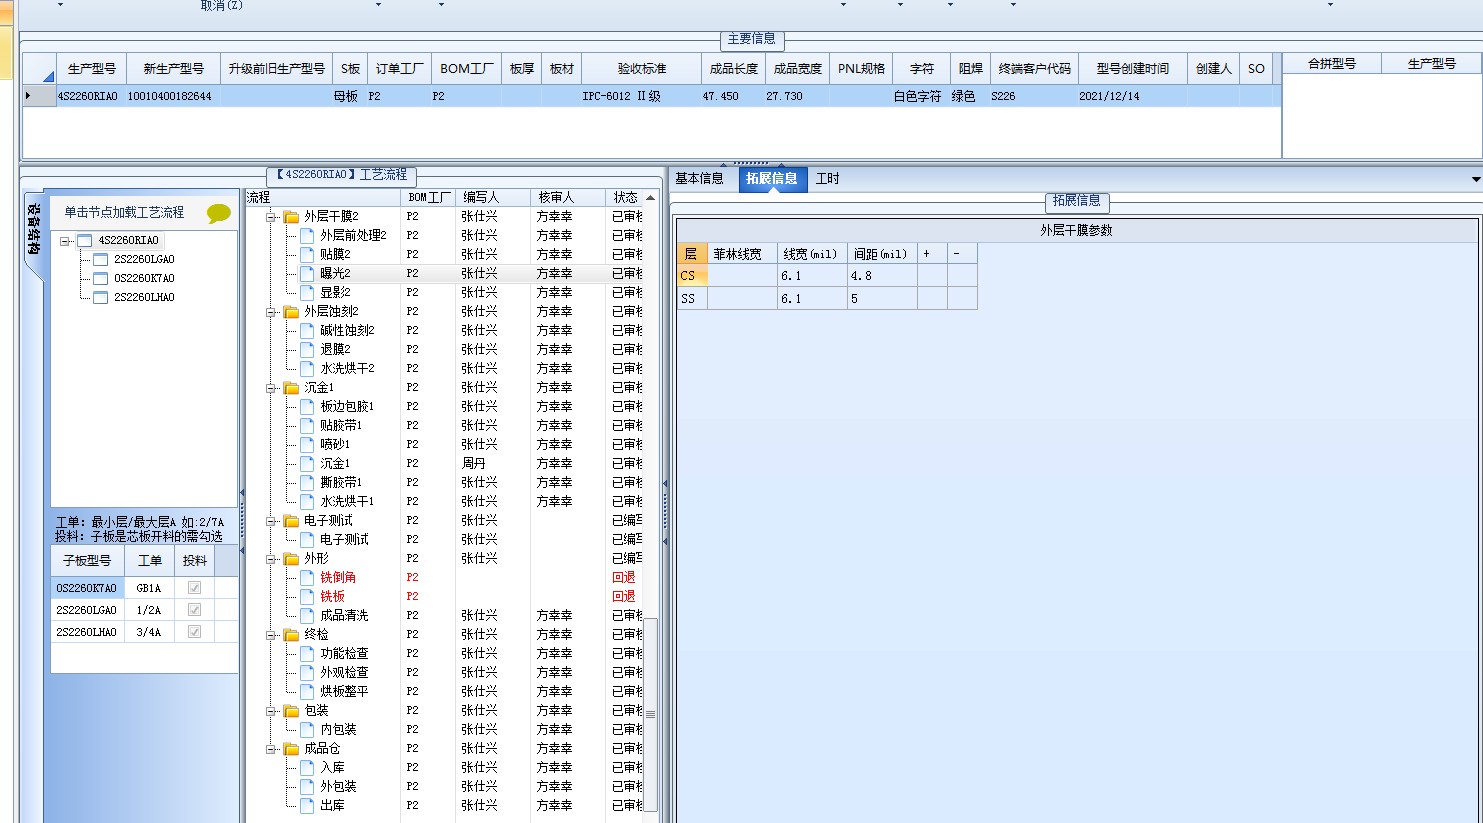
Task: Collapse the 外形 process group
Action: 270,559
